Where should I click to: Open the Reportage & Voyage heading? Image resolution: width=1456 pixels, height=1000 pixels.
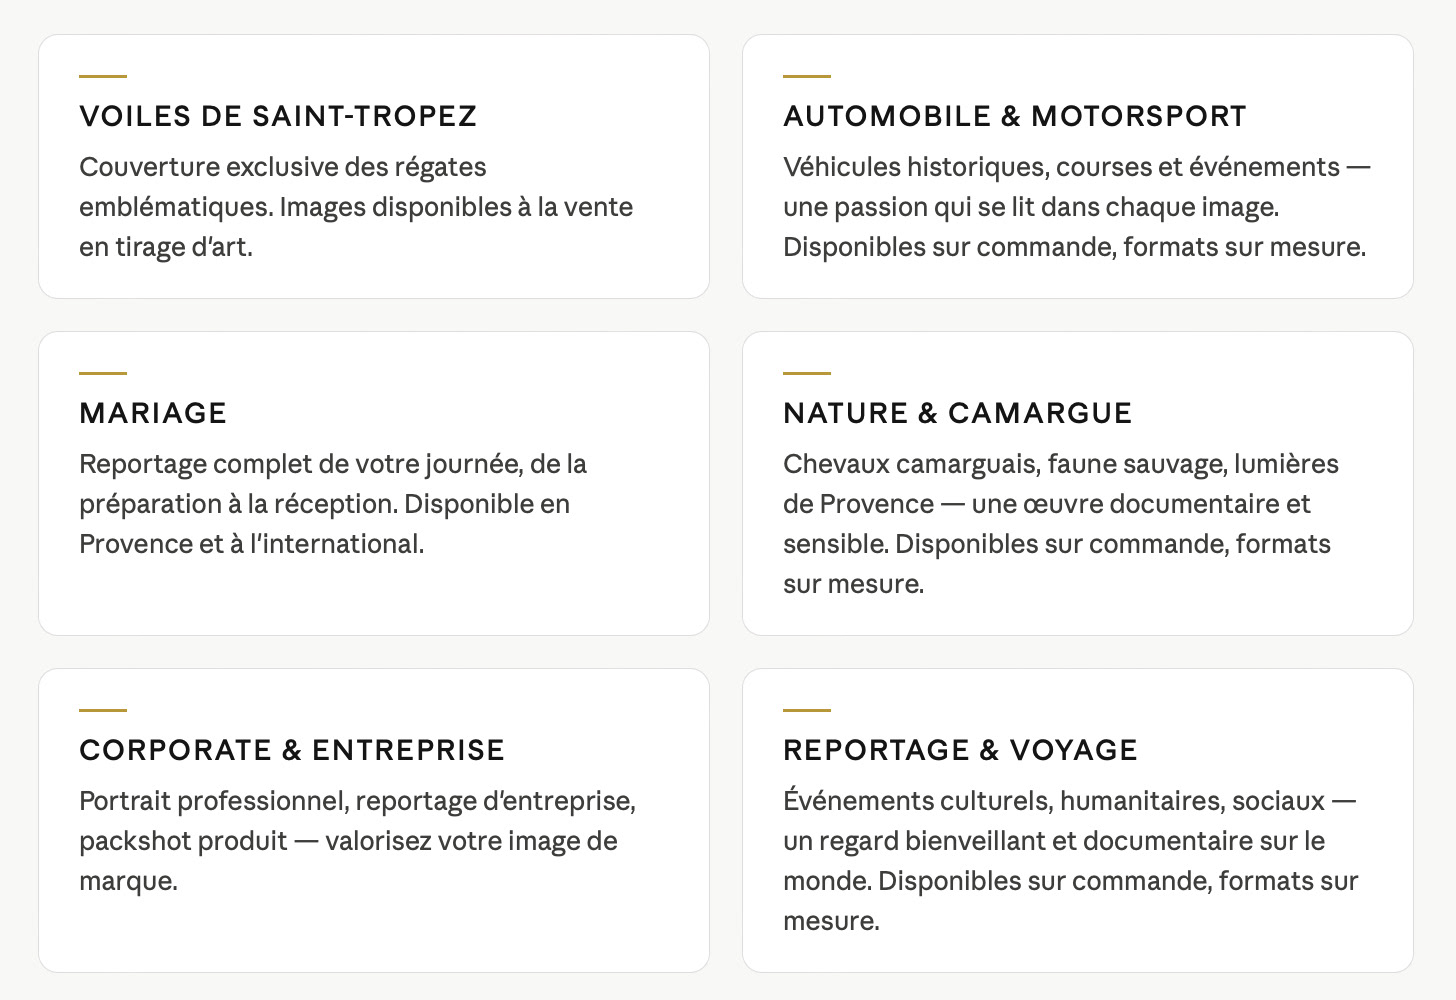pos(960,750)
